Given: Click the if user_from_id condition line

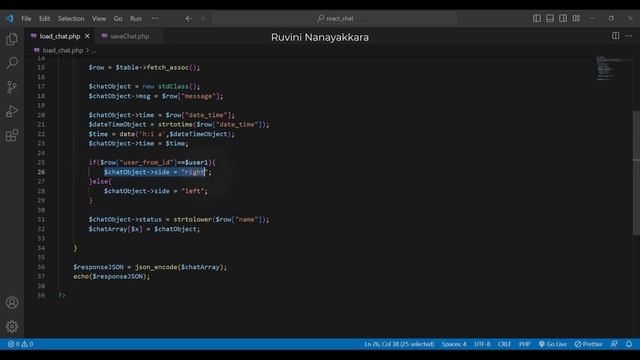Looking at the screenshot, I should [x=152, y=162].
